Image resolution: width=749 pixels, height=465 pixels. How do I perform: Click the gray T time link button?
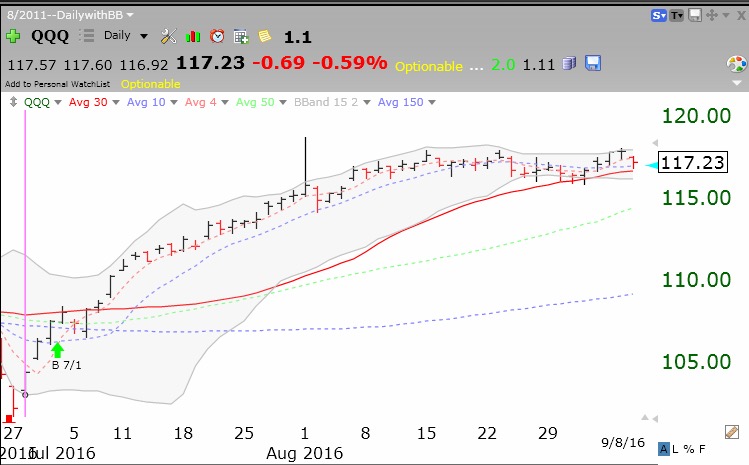[677, 16]
